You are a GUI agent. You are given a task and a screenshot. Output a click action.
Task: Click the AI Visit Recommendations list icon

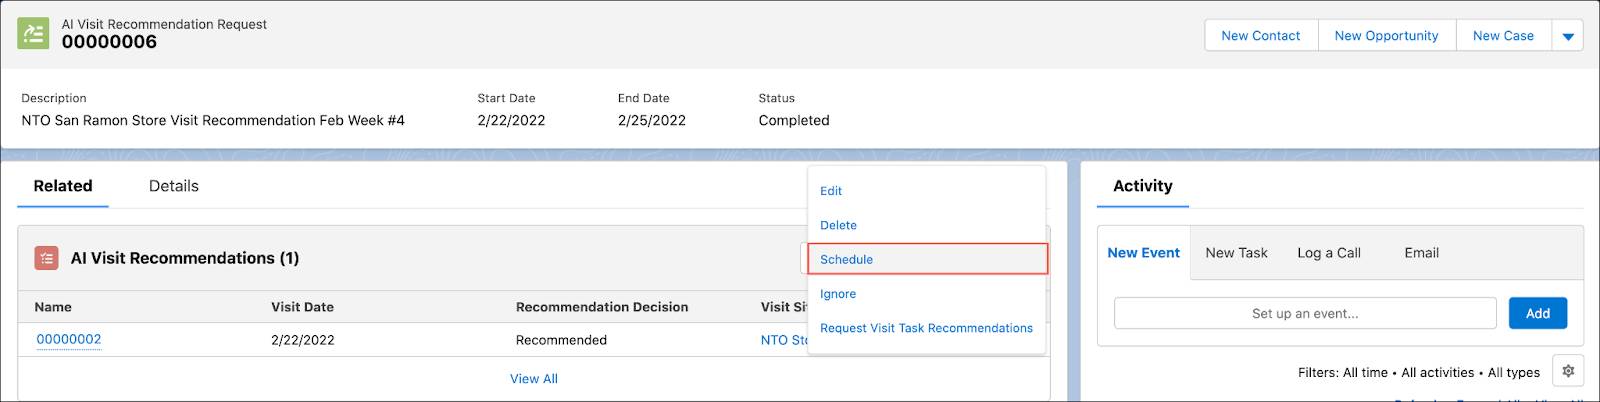click(x=46, y=258)
